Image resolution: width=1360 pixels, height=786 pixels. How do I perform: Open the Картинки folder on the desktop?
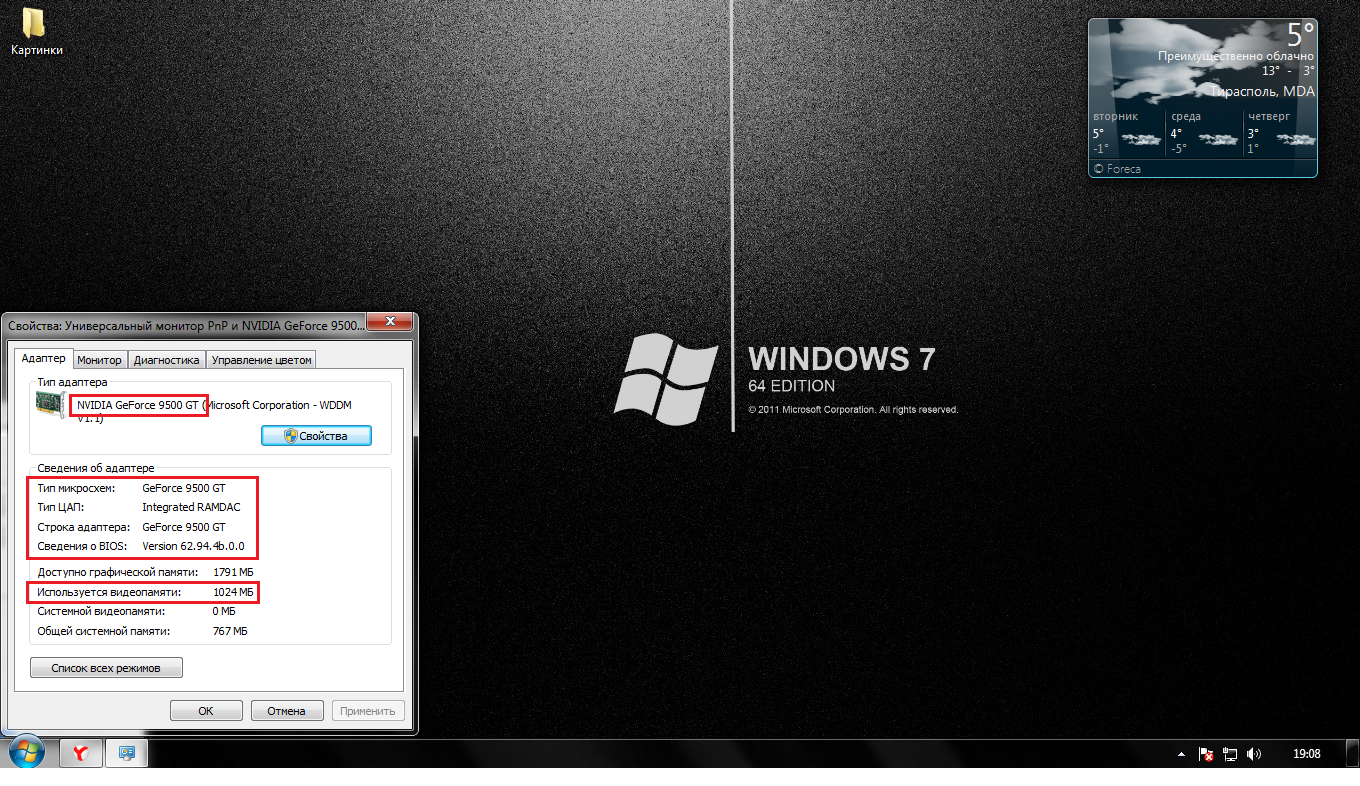[36, 31]
